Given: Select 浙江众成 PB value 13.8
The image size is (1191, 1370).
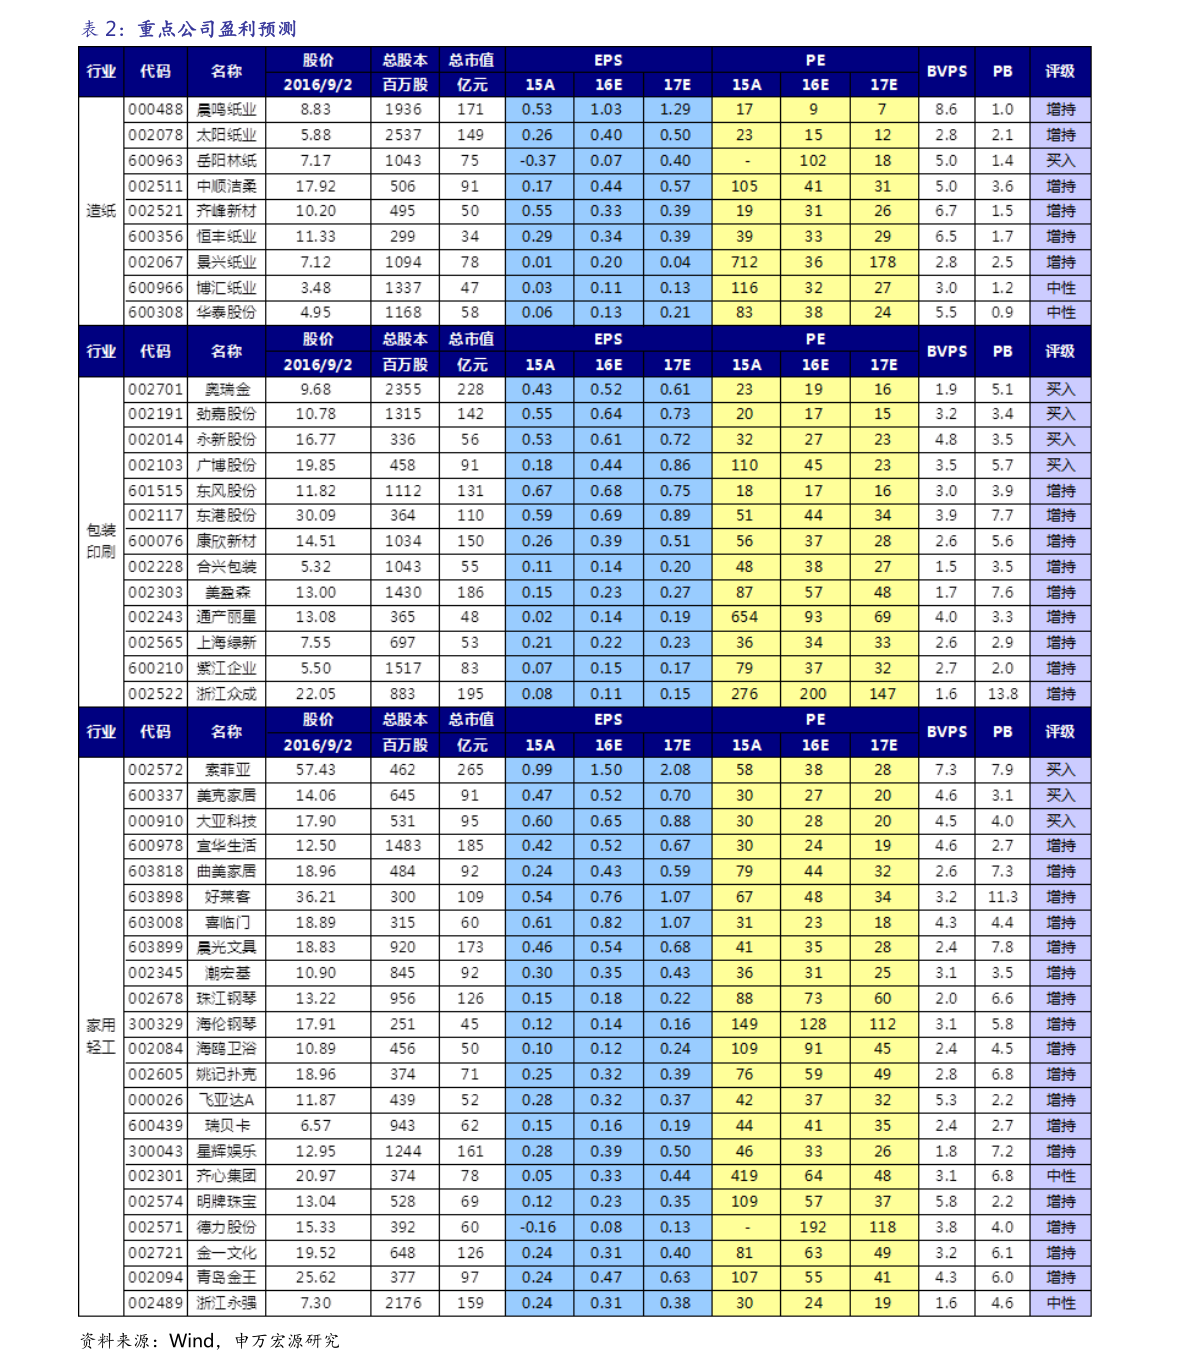Looking at the screenshot, I should [x=1002, y=694].
